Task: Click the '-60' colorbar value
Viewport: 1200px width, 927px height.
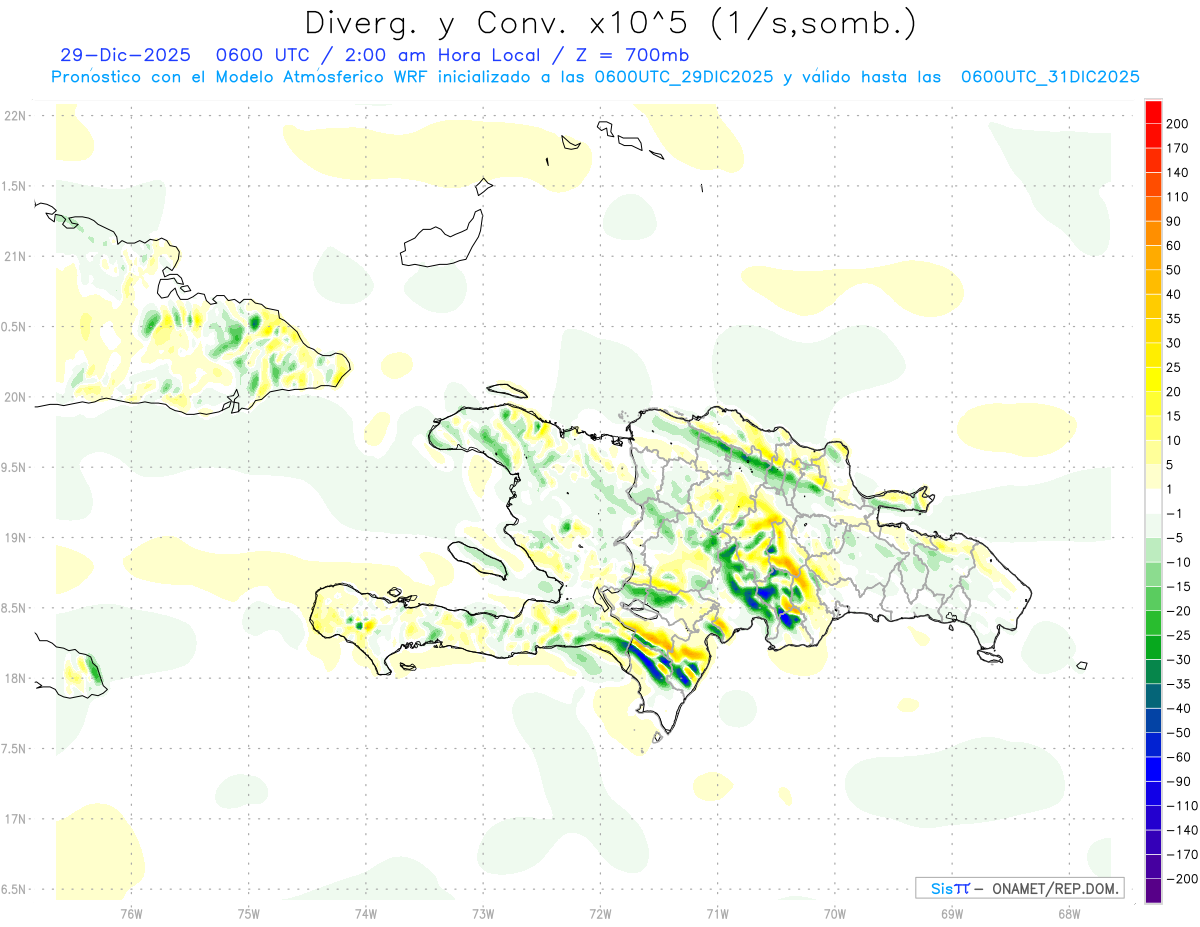Action: coord(1178,757)
